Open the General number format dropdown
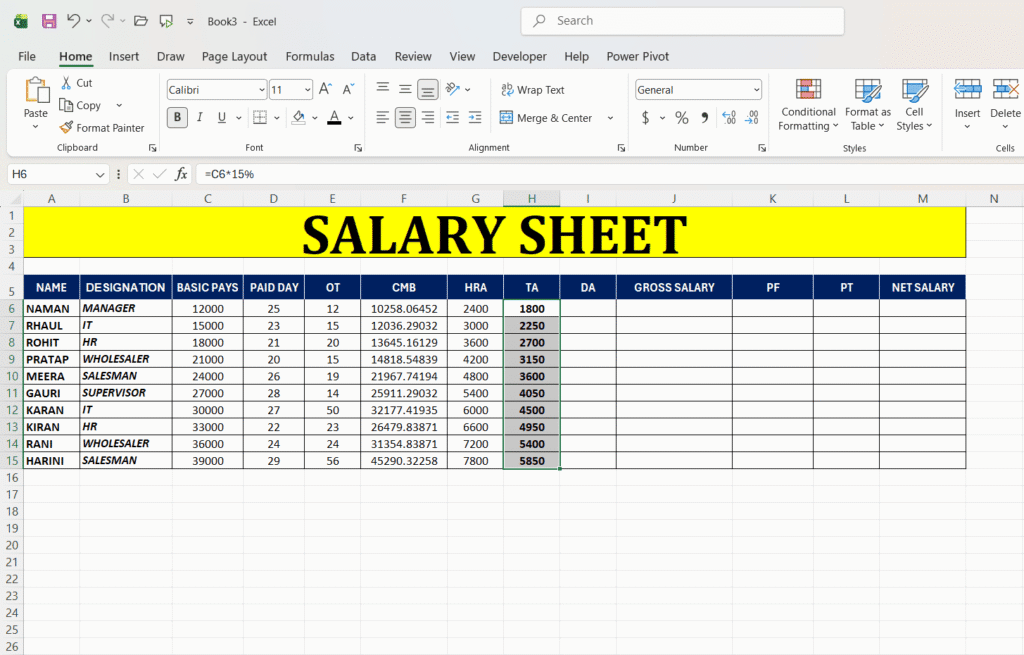Viewport: 1024px width, 655px height. point(756,89)
